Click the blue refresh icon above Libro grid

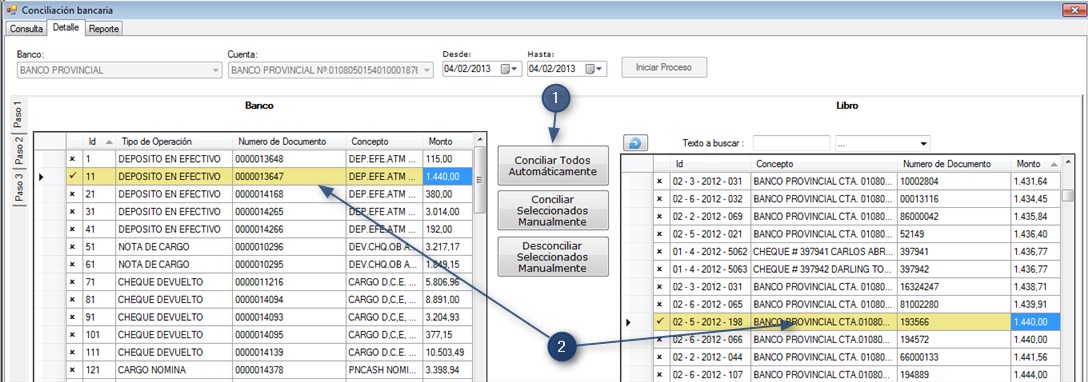(x=636, y=143)
